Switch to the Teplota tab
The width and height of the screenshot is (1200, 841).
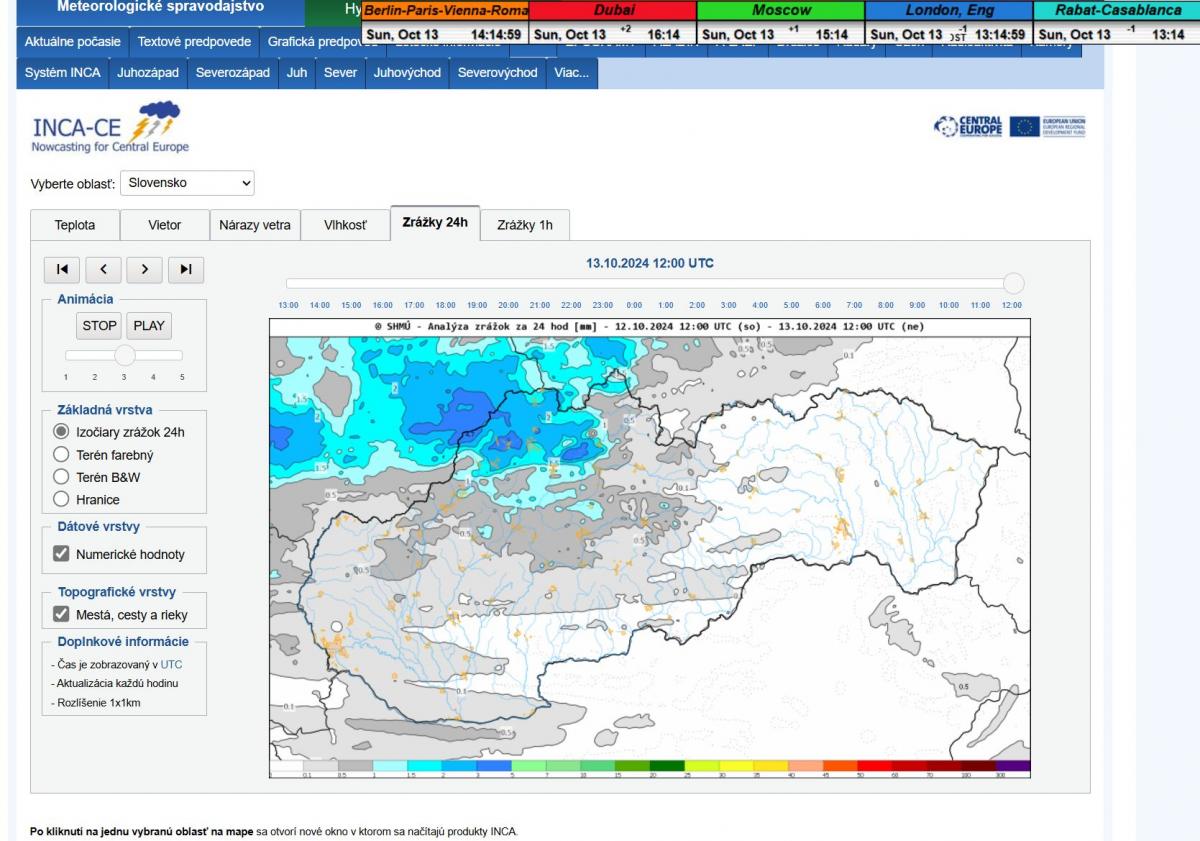coord(75,225)
